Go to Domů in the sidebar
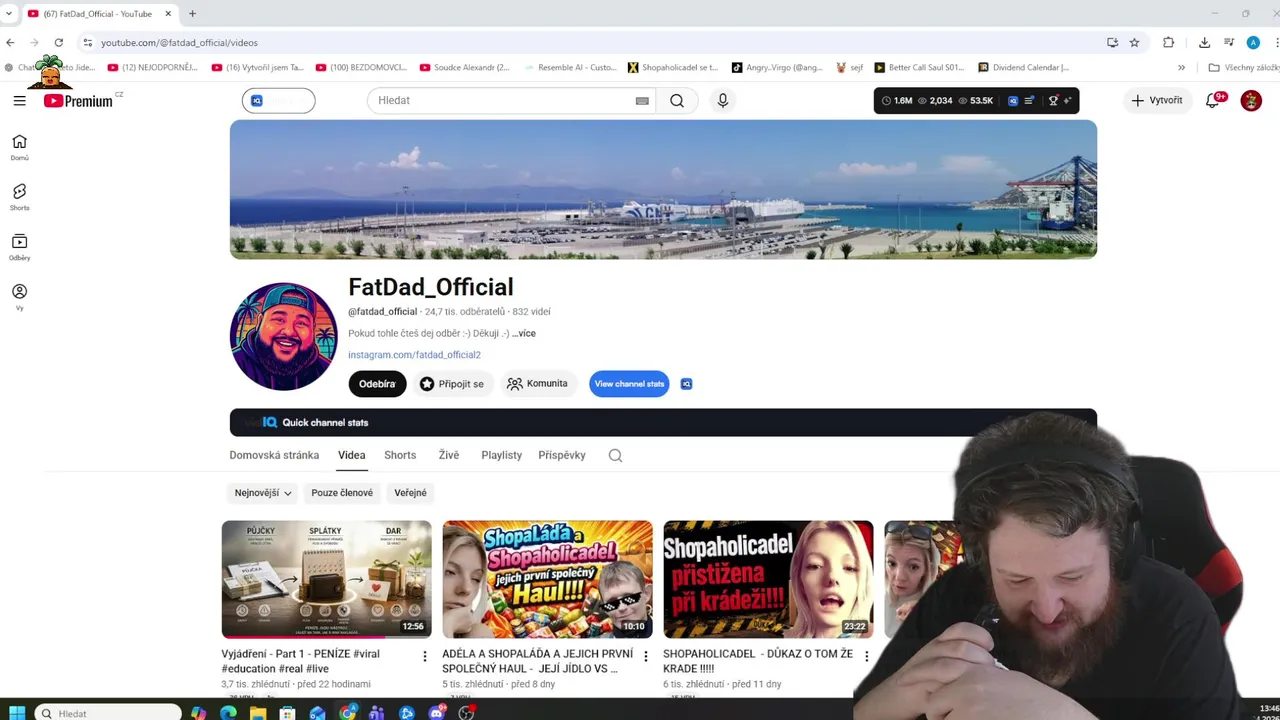The height and width of the screenshot is (720, 1280). click(x=19, y=147)
